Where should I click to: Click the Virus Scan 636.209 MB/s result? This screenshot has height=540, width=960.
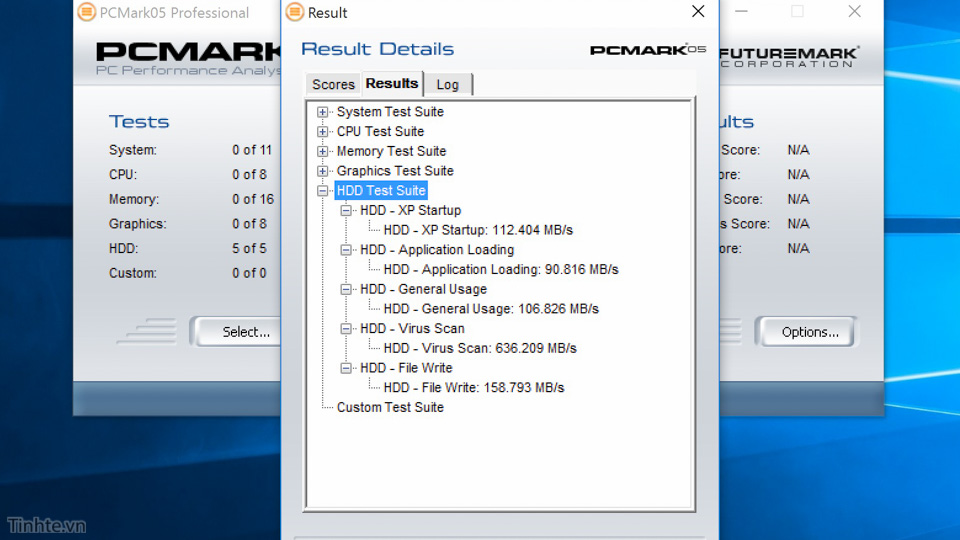click(480, 348)
